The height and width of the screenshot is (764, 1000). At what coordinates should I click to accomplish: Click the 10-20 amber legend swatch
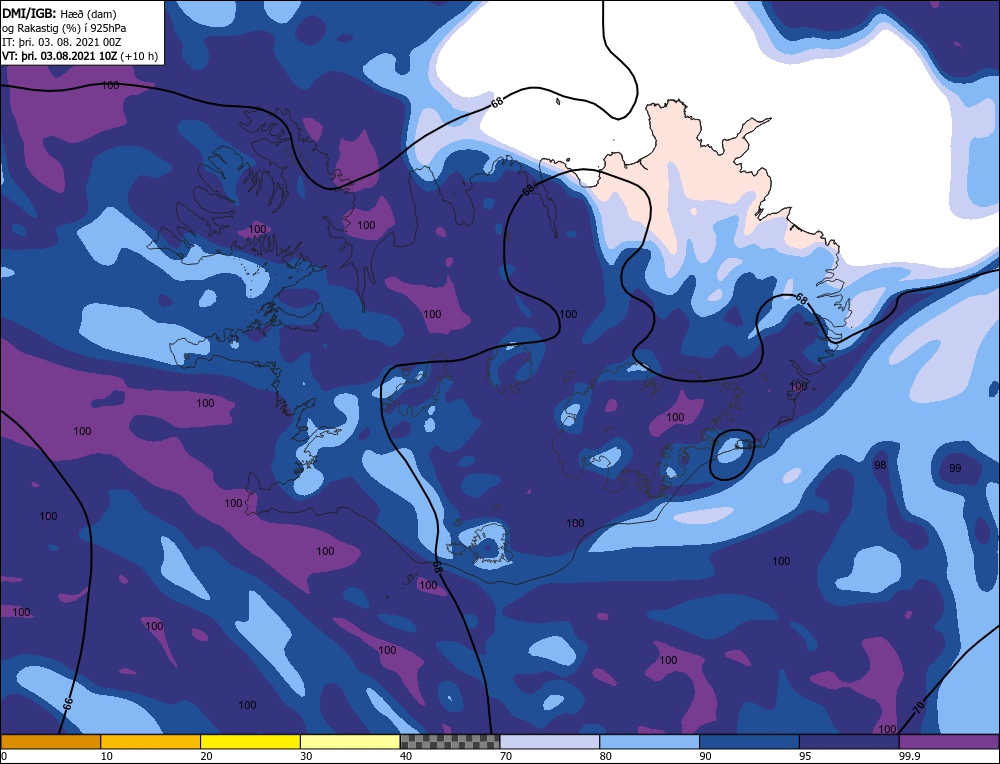click(x=151, y=742)
